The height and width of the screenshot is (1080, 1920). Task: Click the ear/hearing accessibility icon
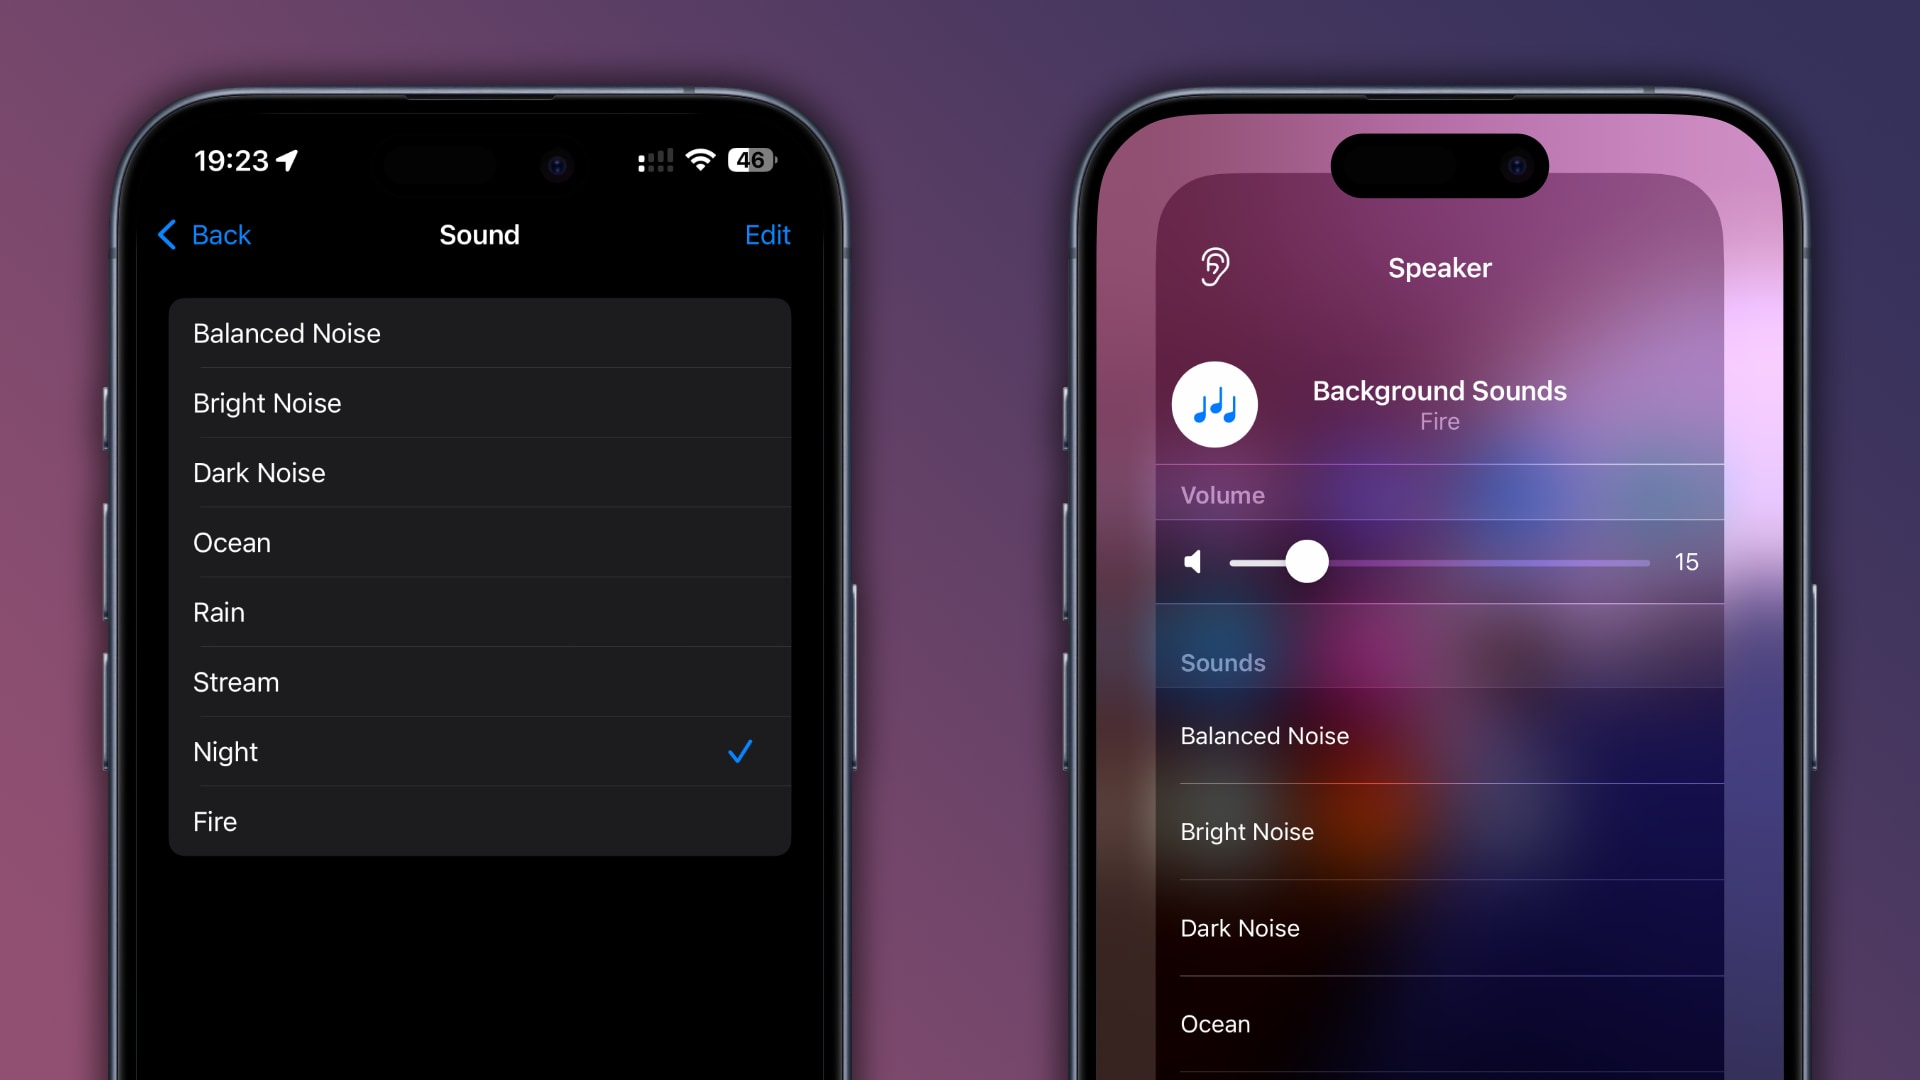point(1213,266)
